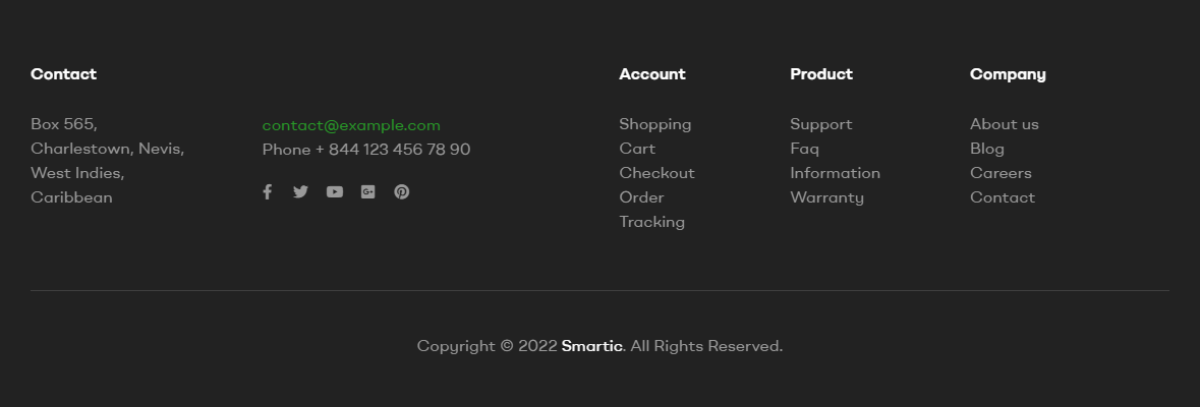Open About us under Company
The height and width of the screenshot is (407, 1200).
pyautogui.click(x=1004, y=124)
